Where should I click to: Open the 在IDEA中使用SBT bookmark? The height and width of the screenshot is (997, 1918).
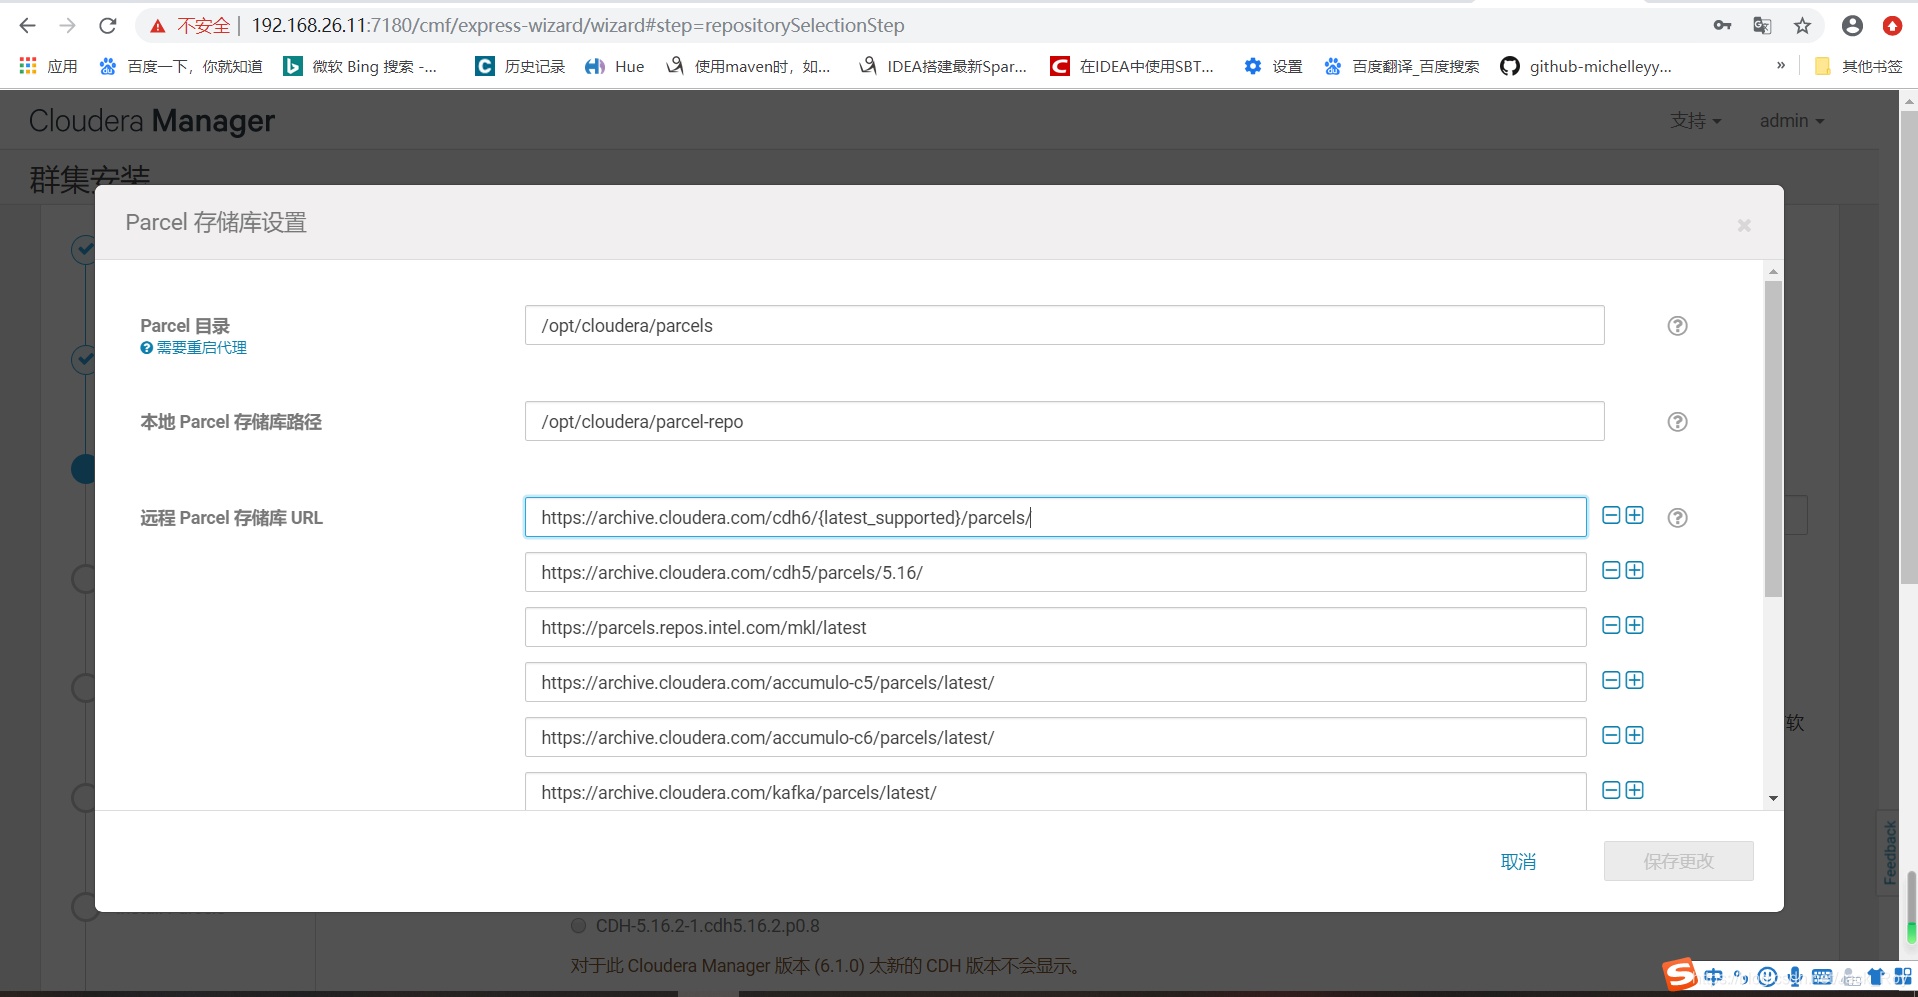tap(1132, 66)
